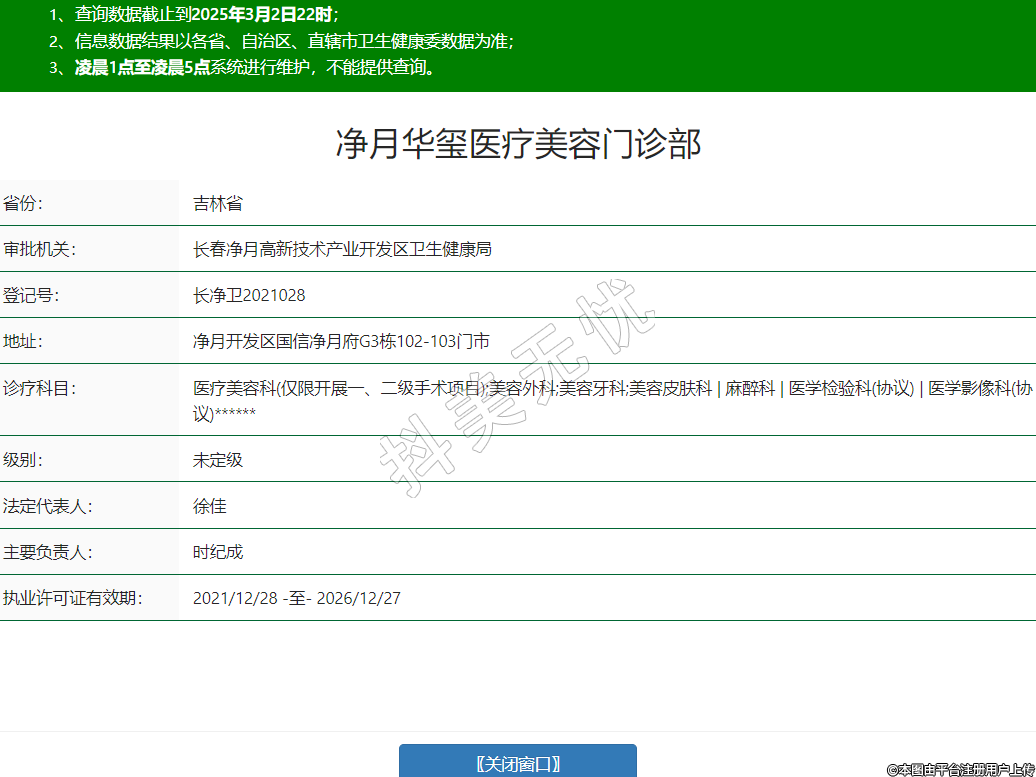Click the copyright notice 本图由平台注册用户上传

tap(960, 769)
